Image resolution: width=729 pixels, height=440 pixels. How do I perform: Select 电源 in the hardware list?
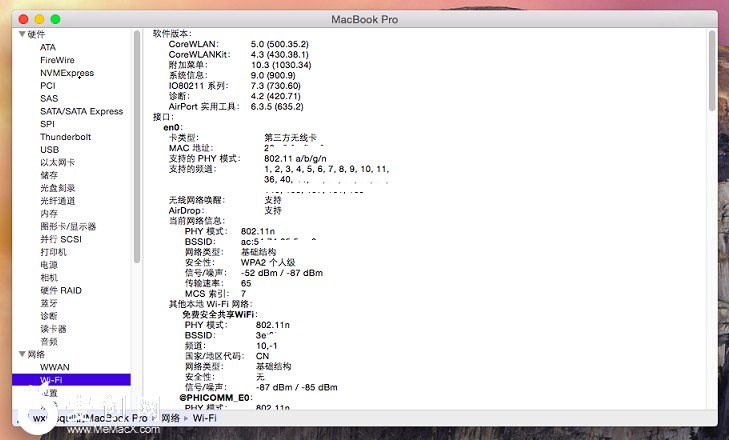[x=49, y=264]
